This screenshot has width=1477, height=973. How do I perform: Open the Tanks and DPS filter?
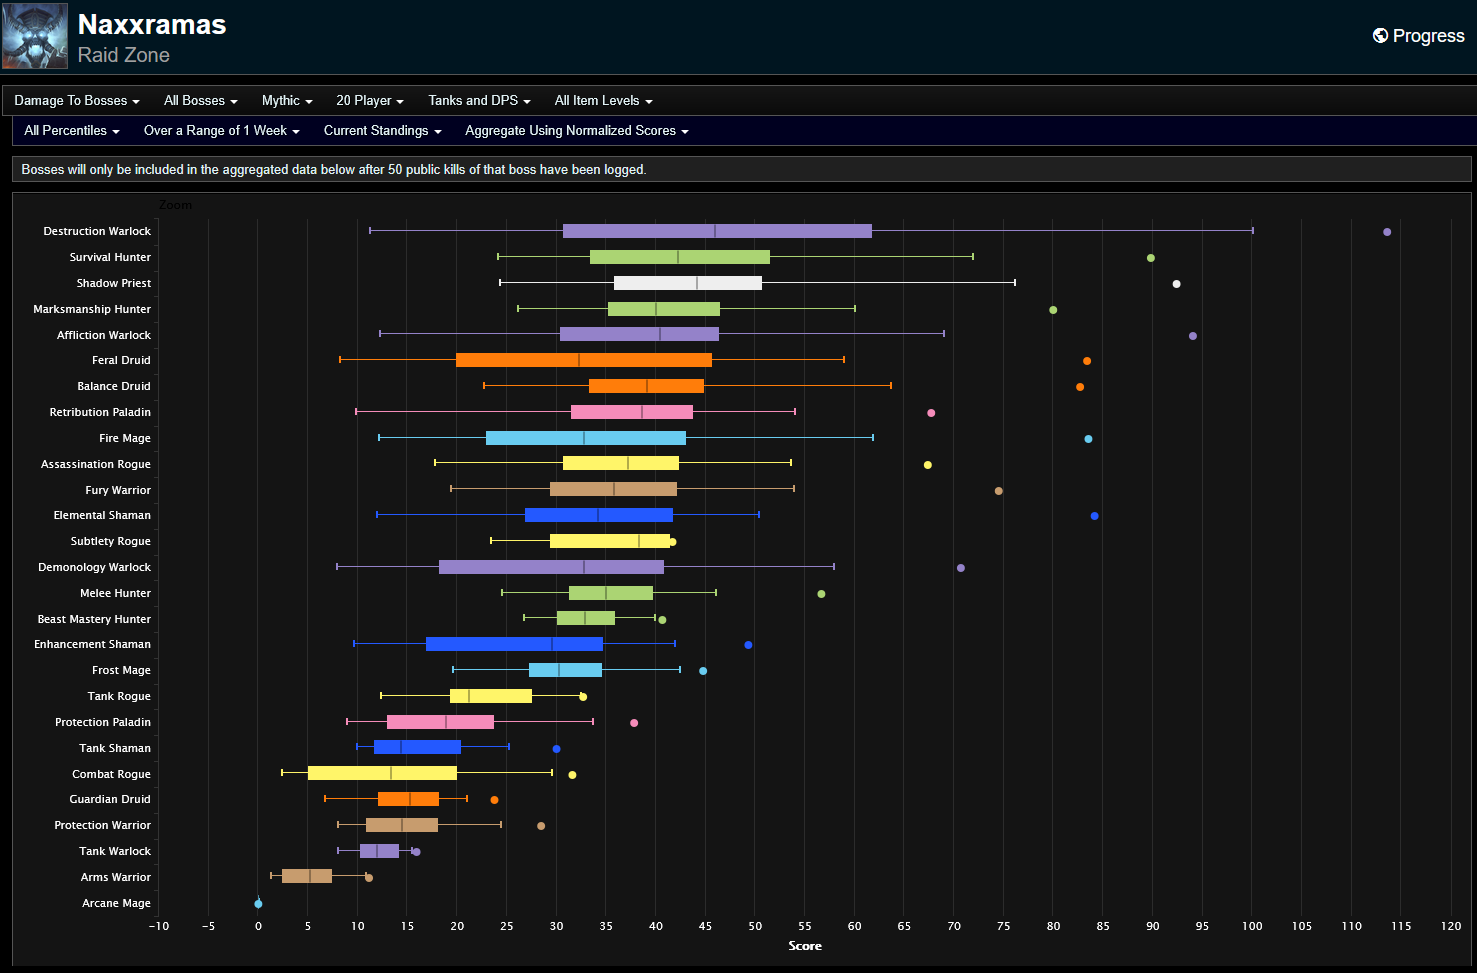pyautogui.click(x=479, y=101)
